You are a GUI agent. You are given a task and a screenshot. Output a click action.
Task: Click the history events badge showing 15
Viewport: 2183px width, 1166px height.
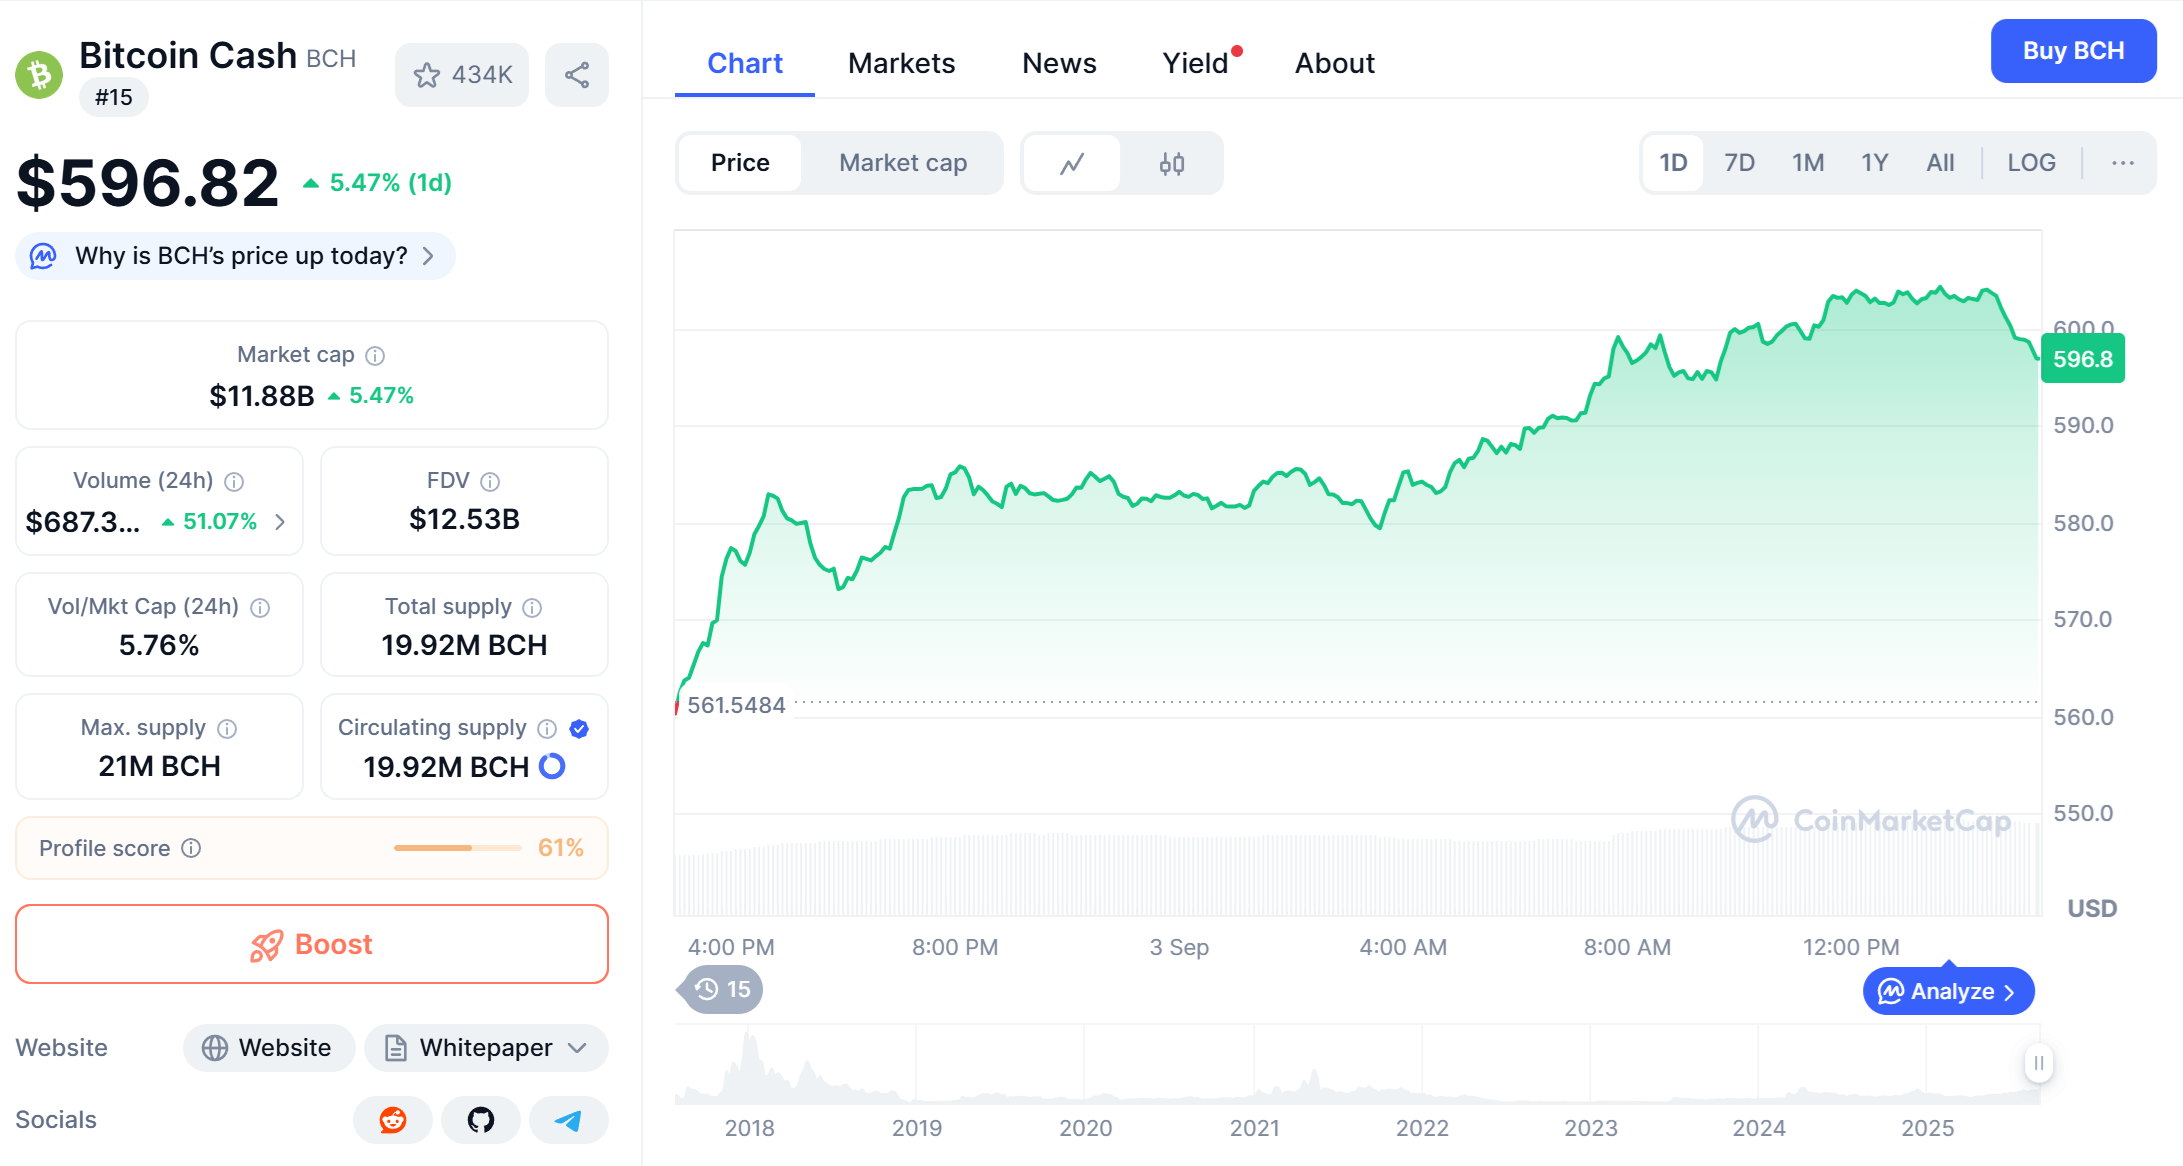tap(721, 990)
